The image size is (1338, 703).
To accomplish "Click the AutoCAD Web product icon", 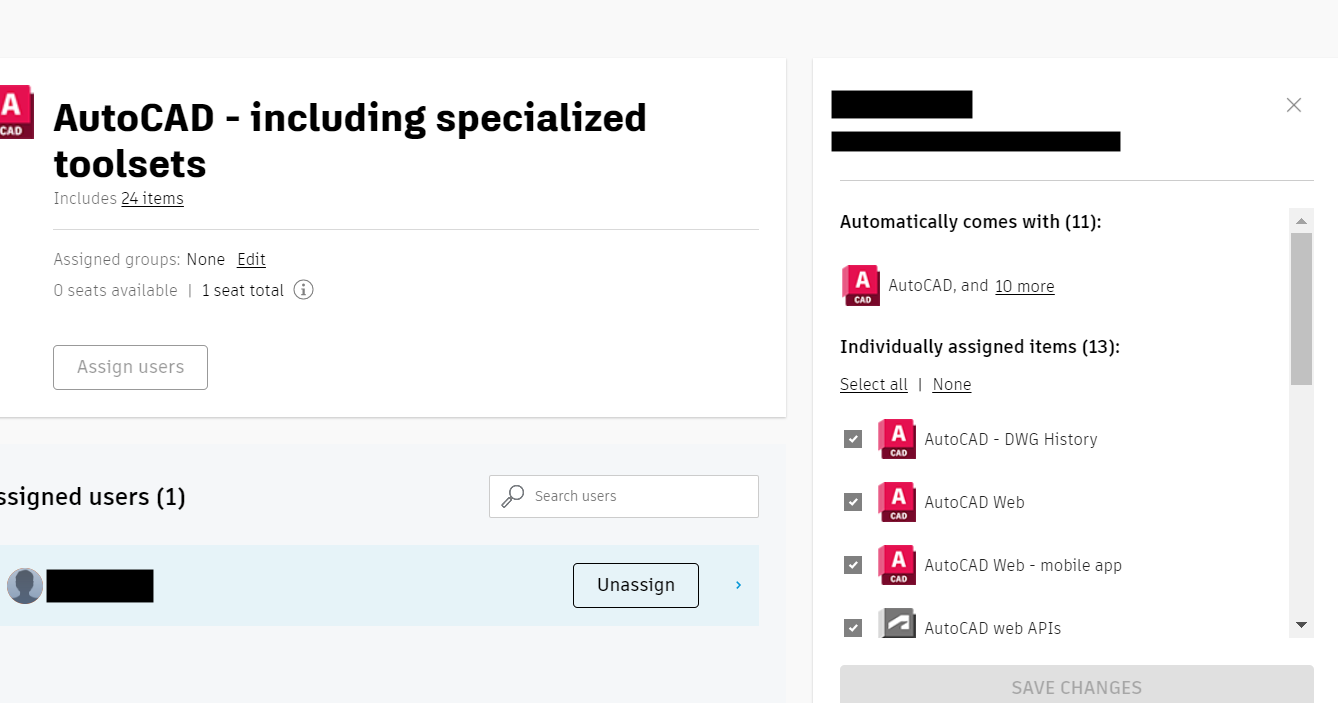I will [x=896, y=502].
